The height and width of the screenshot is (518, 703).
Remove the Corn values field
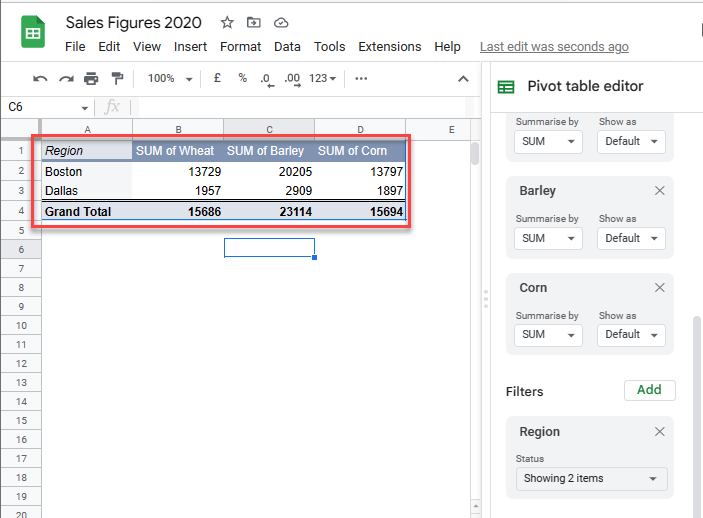(x=659, y=287)
